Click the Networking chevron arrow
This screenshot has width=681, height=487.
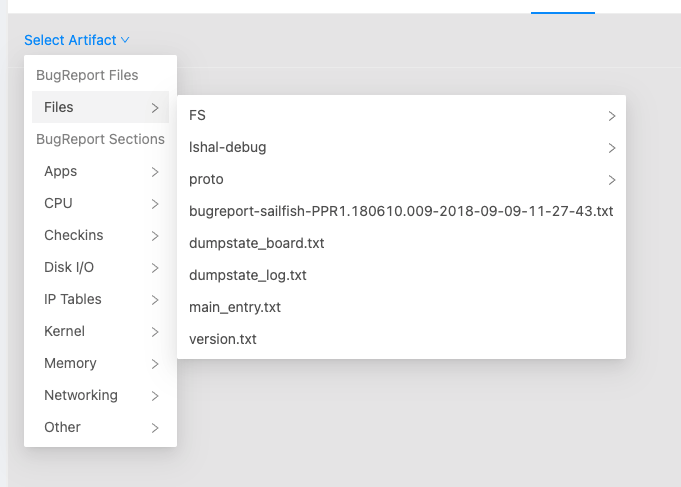click(155, 395)
